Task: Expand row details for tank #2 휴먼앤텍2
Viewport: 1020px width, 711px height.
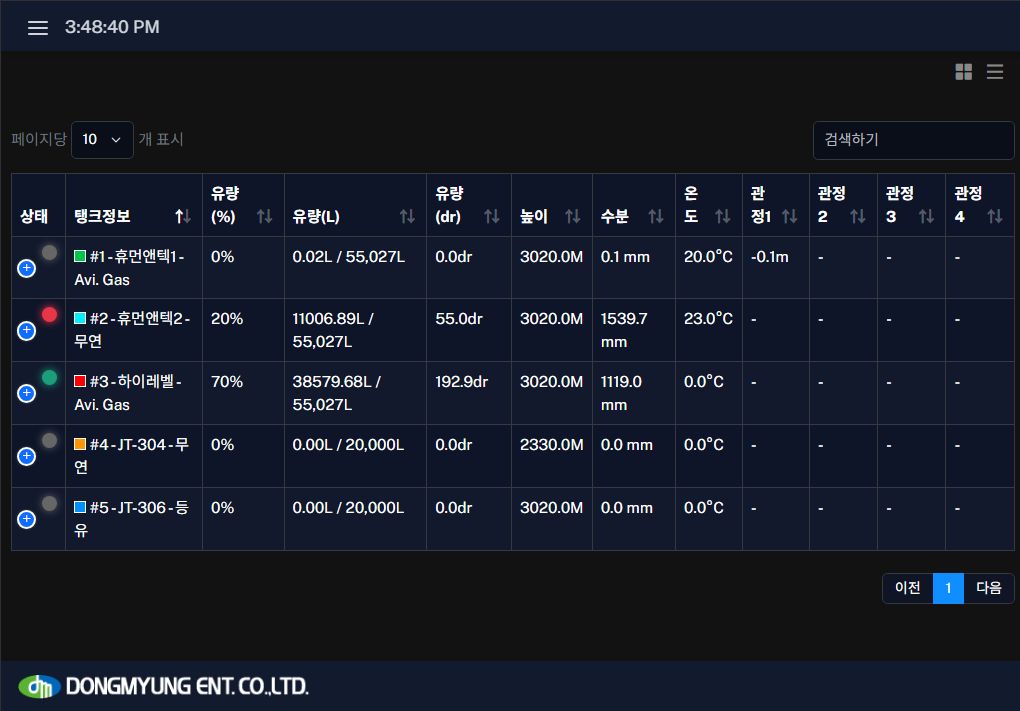Action: 27,331
